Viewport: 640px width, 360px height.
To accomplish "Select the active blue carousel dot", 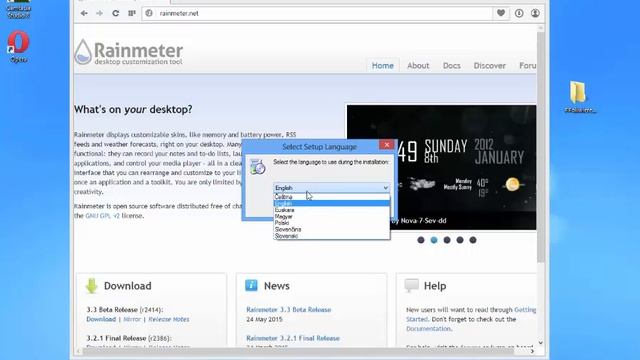I will click(434, 240).
